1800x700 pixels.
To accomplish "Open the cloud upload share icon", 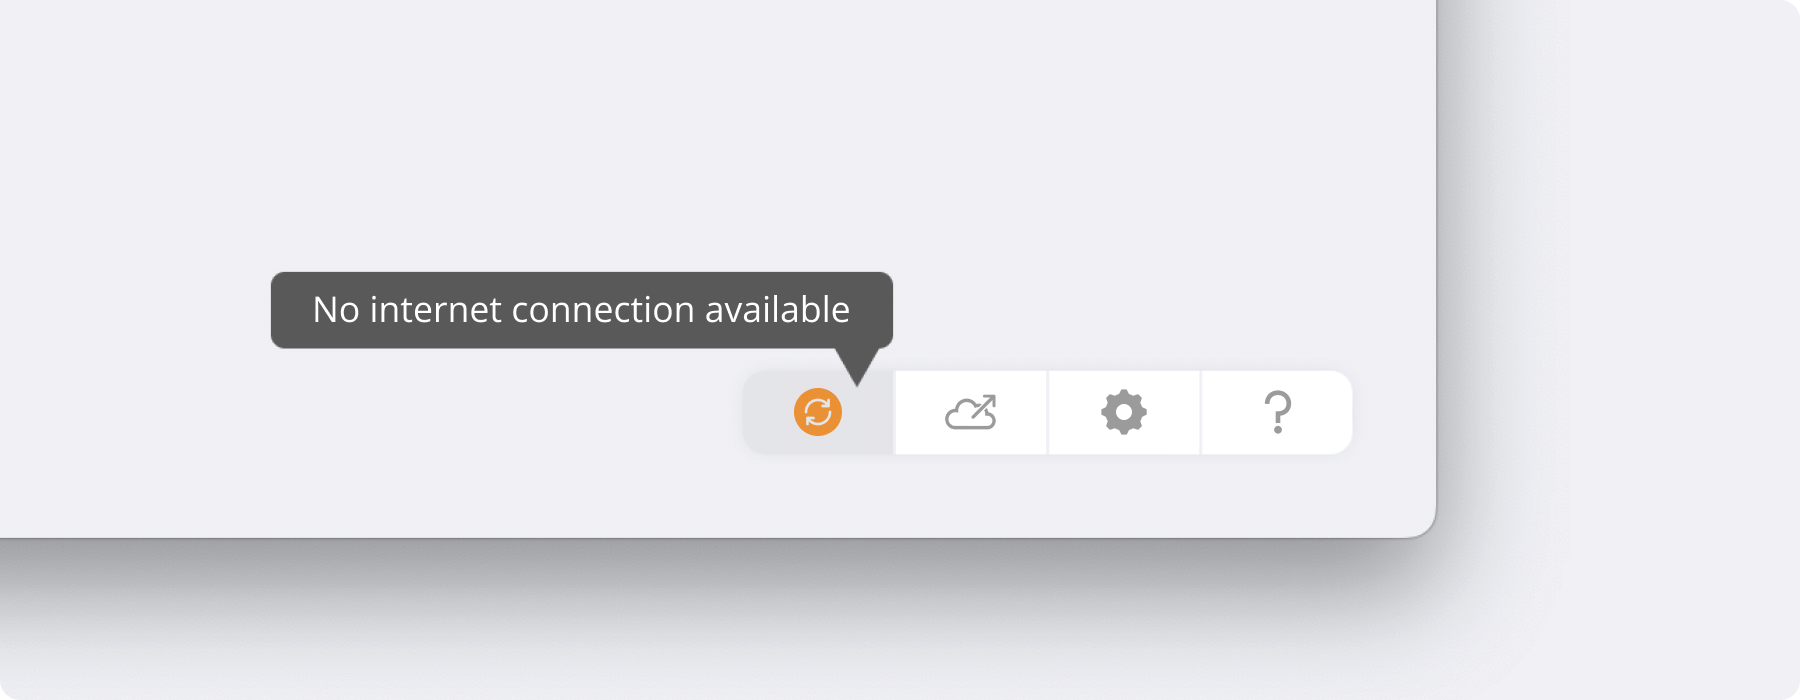I will tap(971, 412).
